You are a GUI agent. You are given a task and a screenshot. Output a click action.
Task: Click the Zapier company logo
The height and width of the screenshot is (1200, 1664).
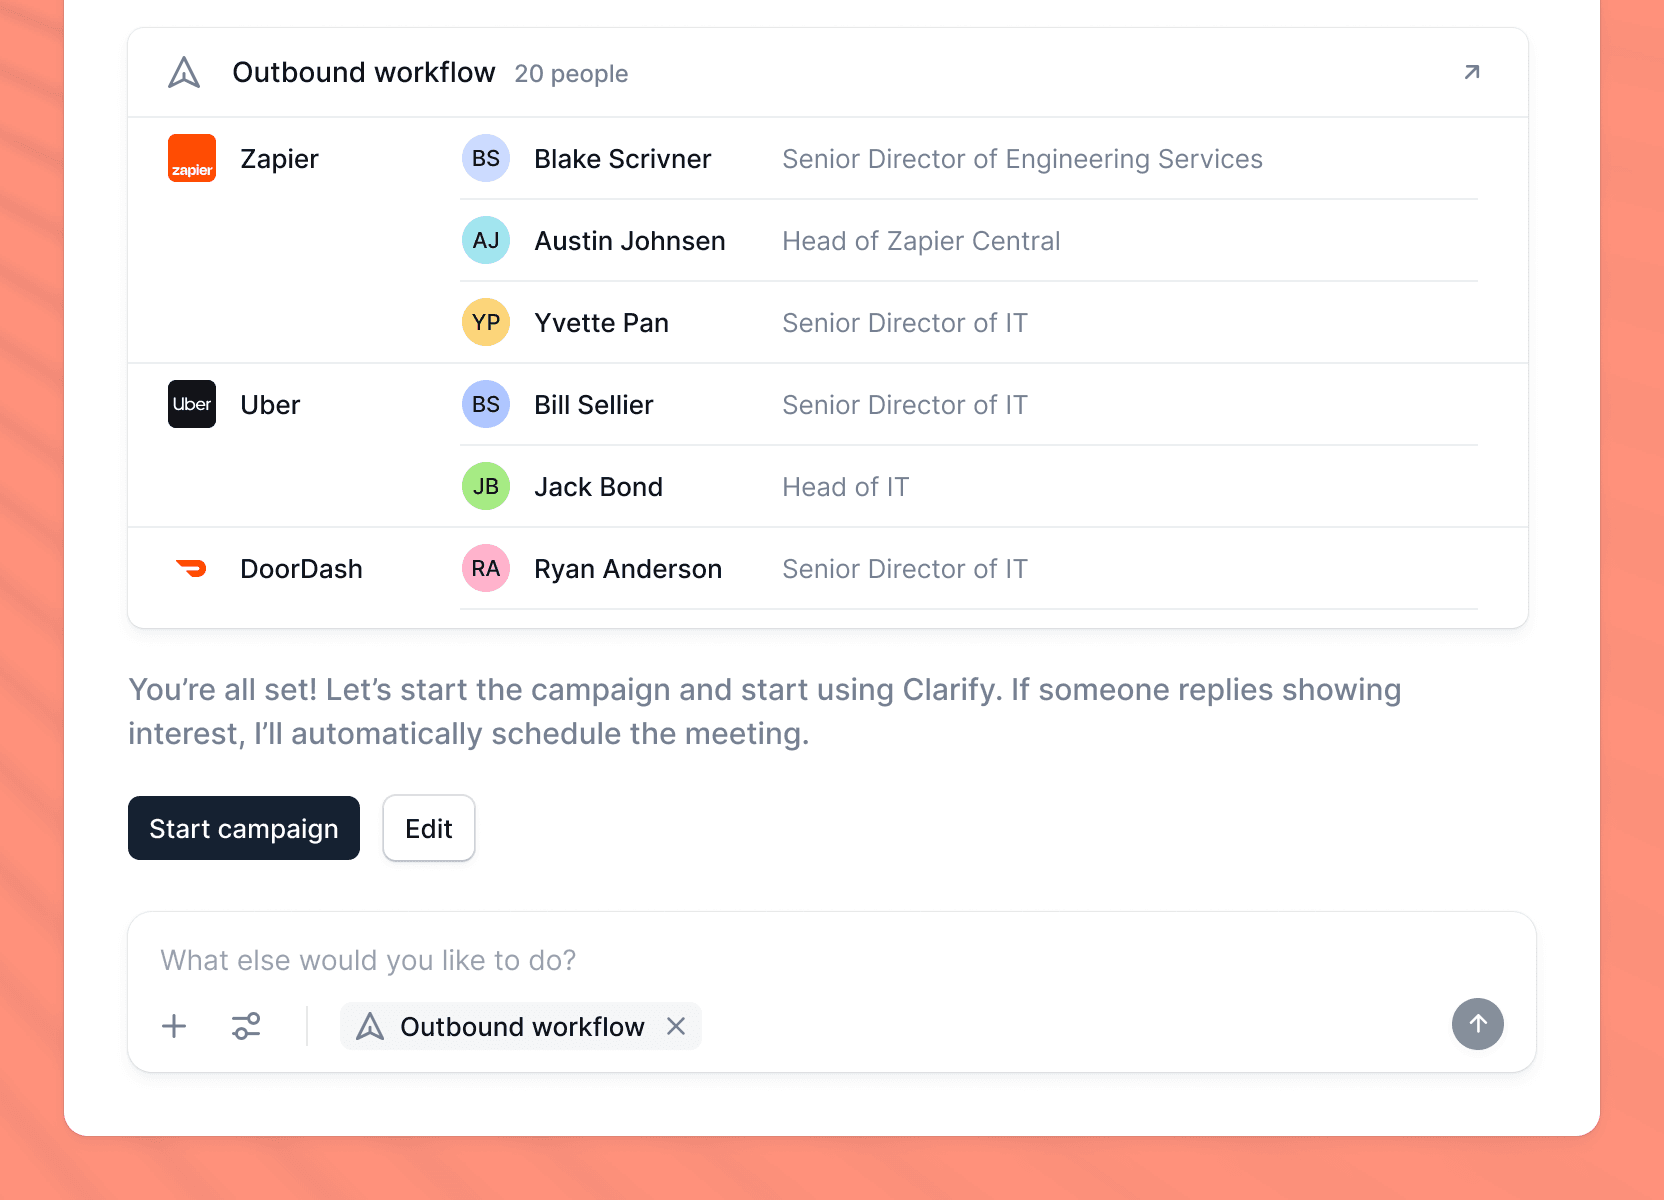pos(192,158)
